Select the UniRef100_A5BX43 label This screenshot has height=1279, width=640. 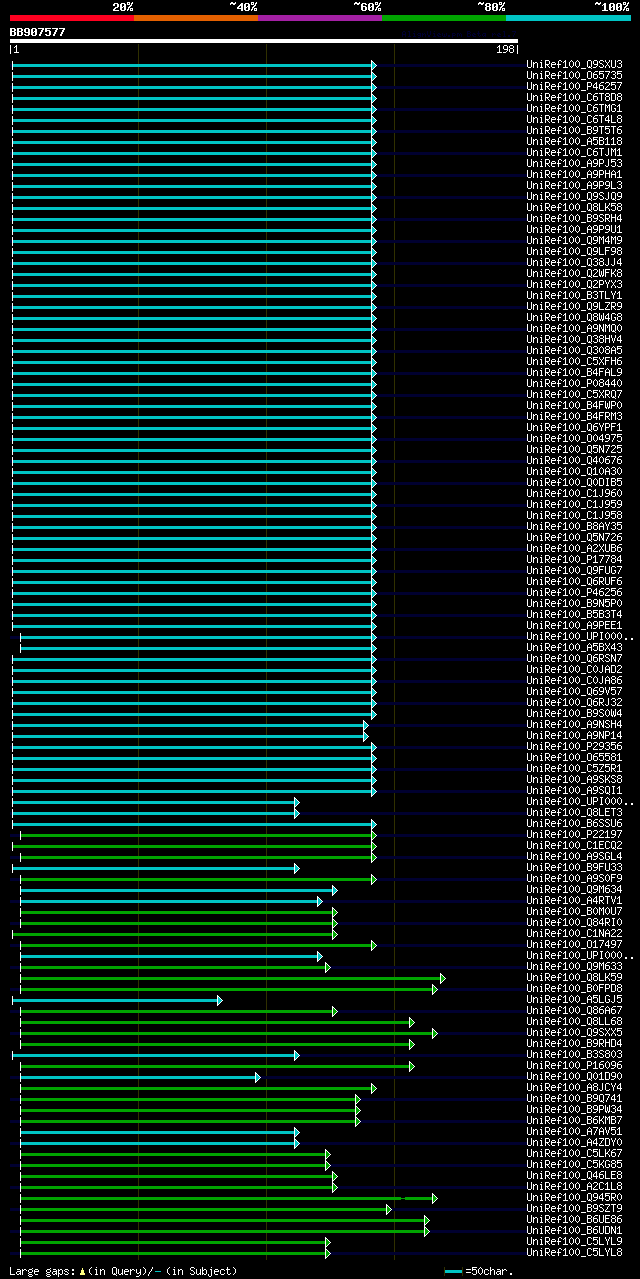pyautogui.click(x=574, y=647)
